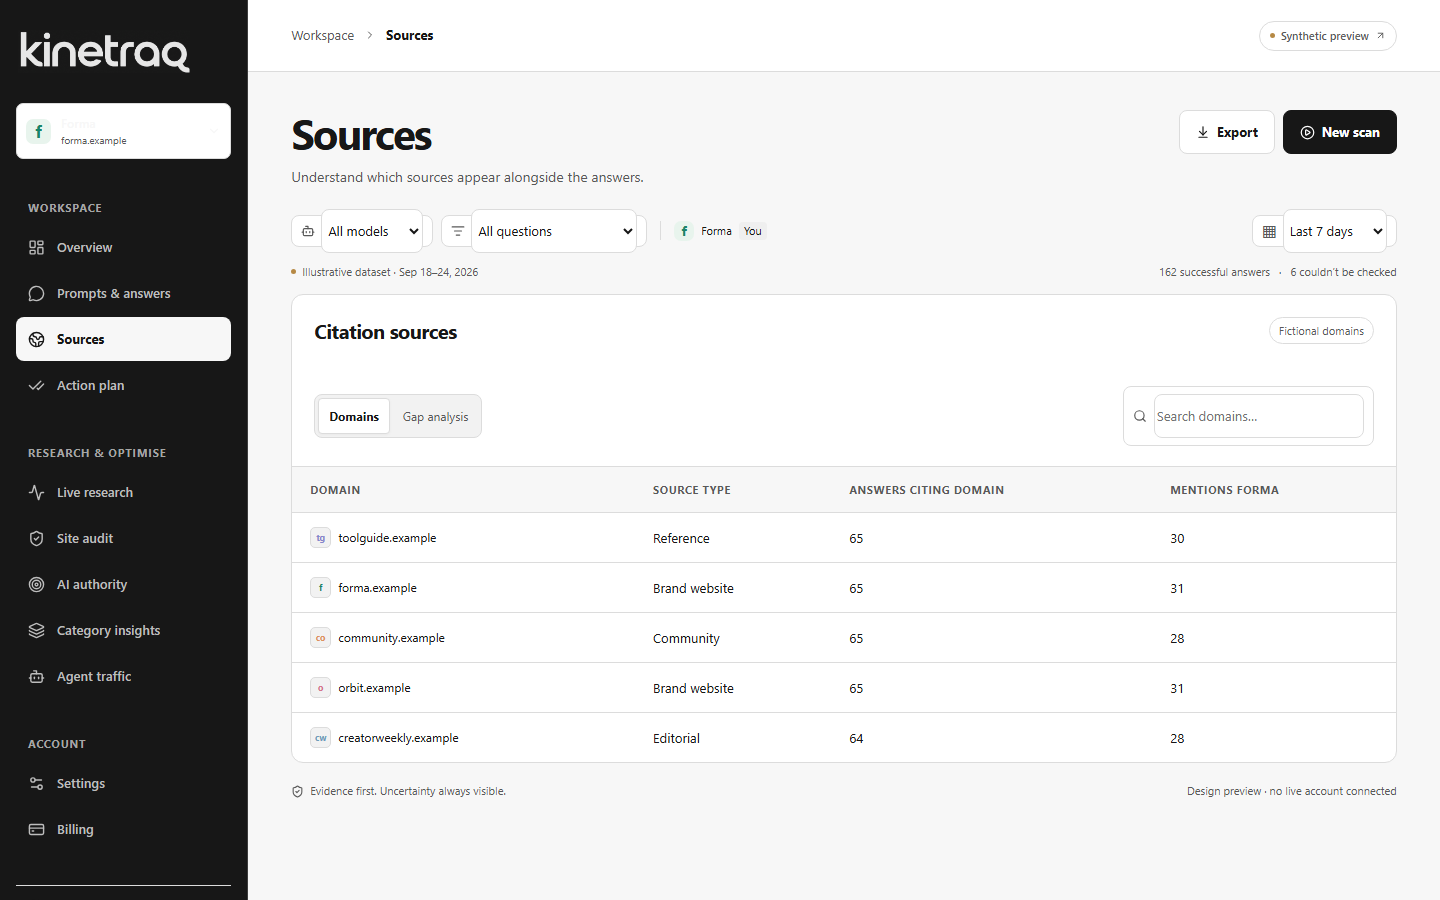Open the Last 7 days date range dropdown

[1335, 231]
